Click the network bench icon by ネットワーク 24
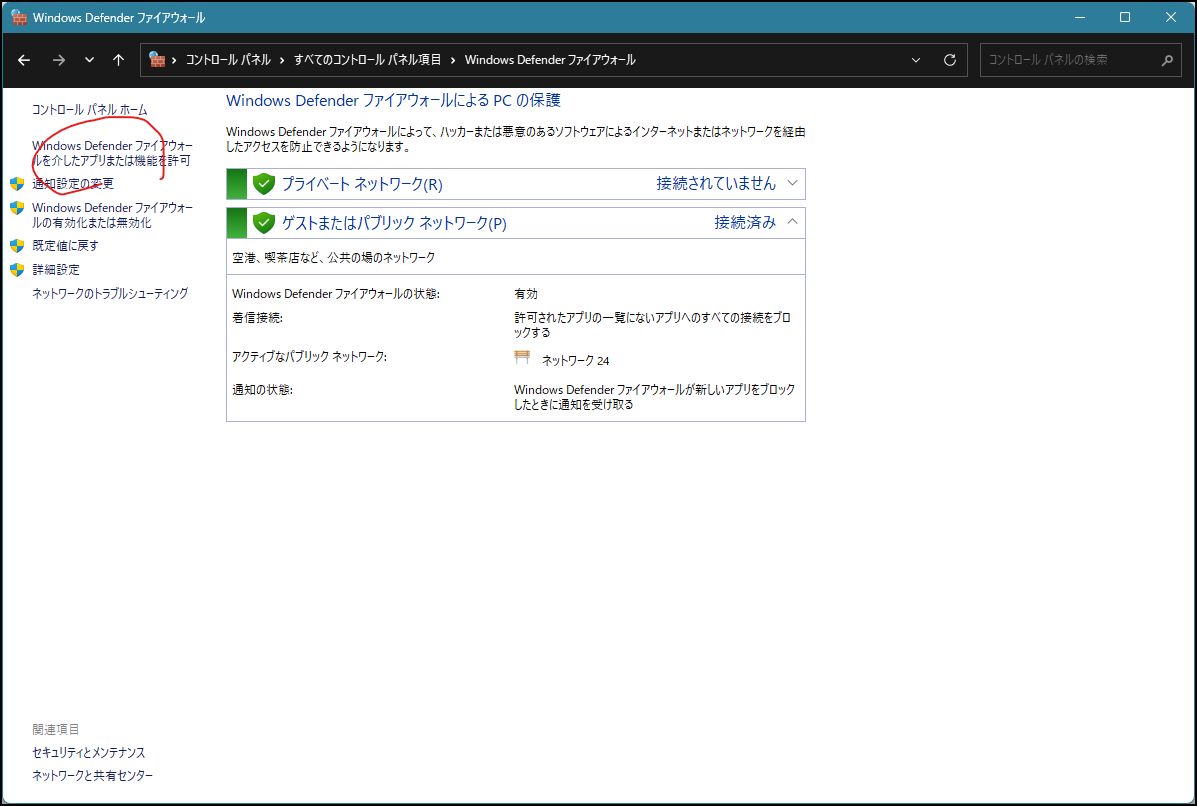This screenshot has height=806, width=1197. click(x=522, y=357)
